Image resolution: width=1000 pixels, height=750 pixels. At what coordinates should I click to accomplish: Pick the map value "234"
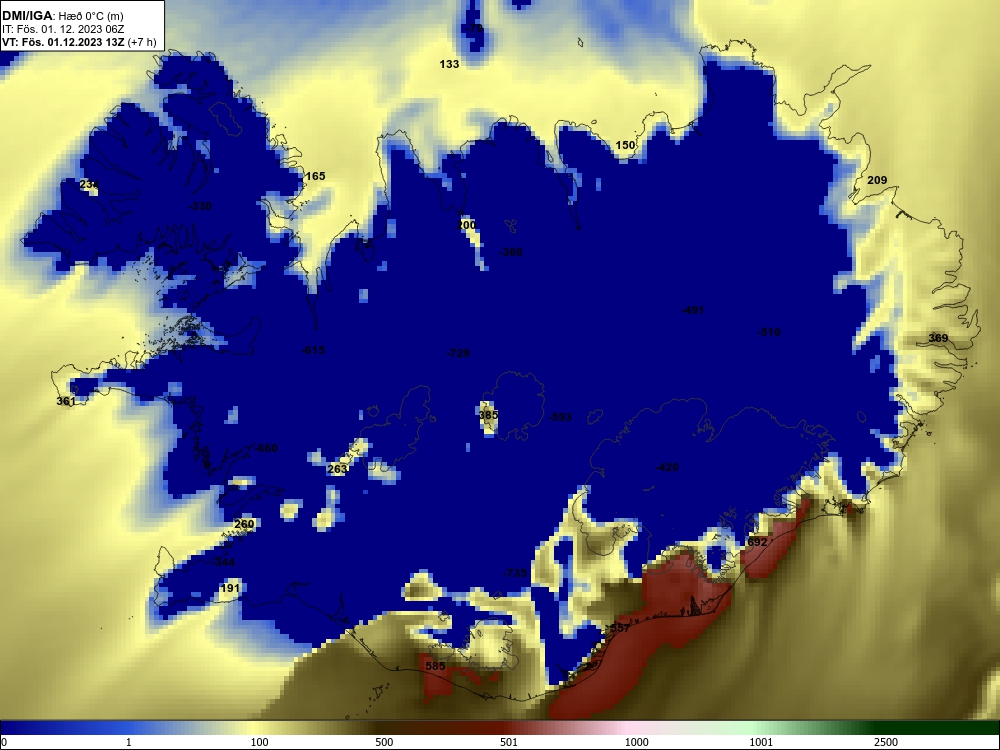pyautogui.click(x=89, y=184)
